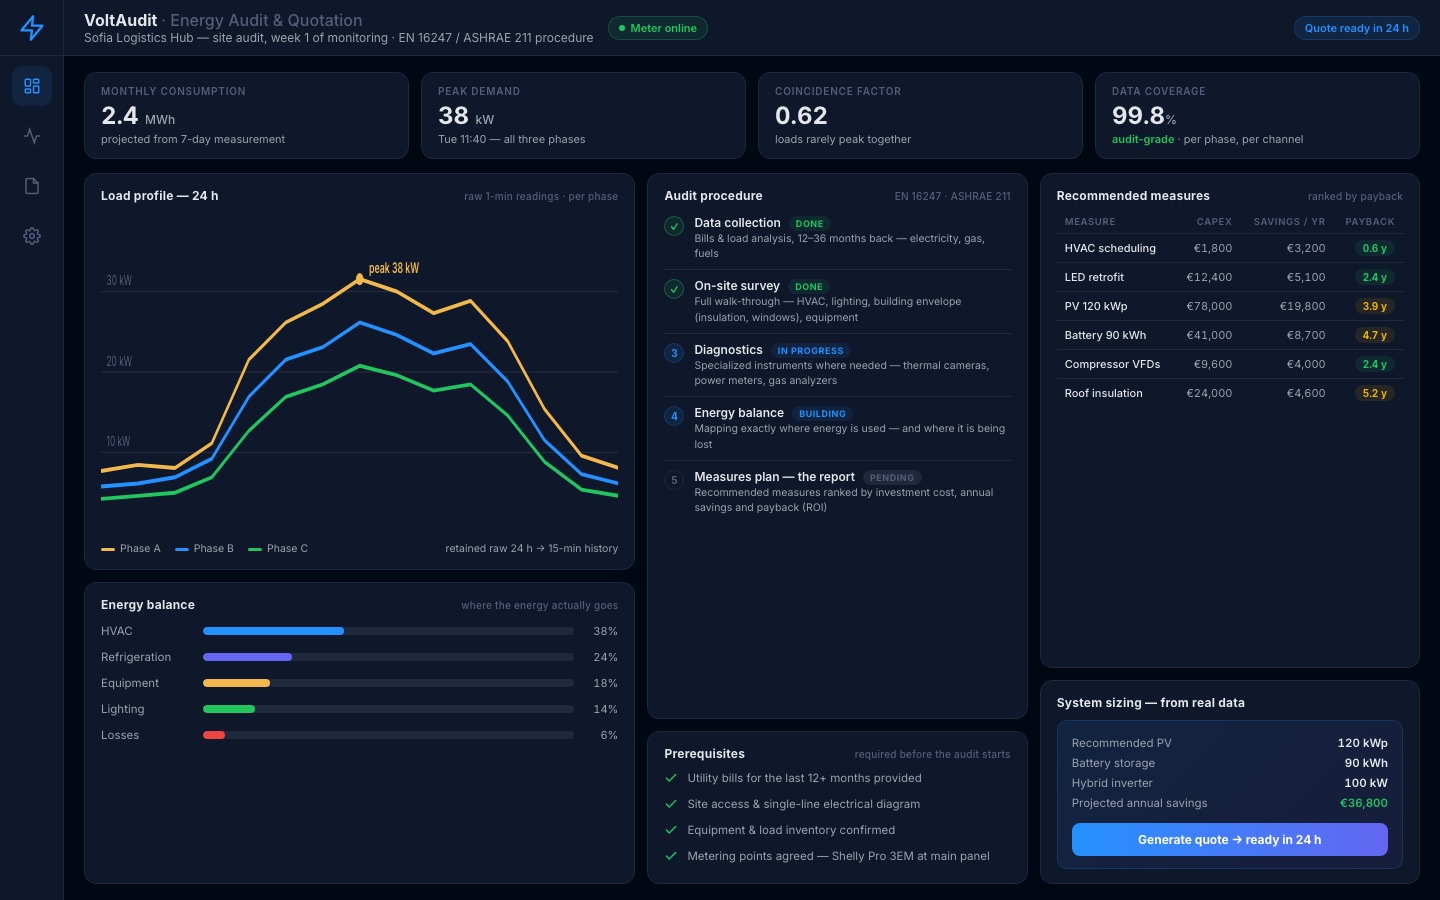This screenshot has width=1440, height=900.
Task: Click step 4 Energy balance number badge
Action: [x=674, y=416]
